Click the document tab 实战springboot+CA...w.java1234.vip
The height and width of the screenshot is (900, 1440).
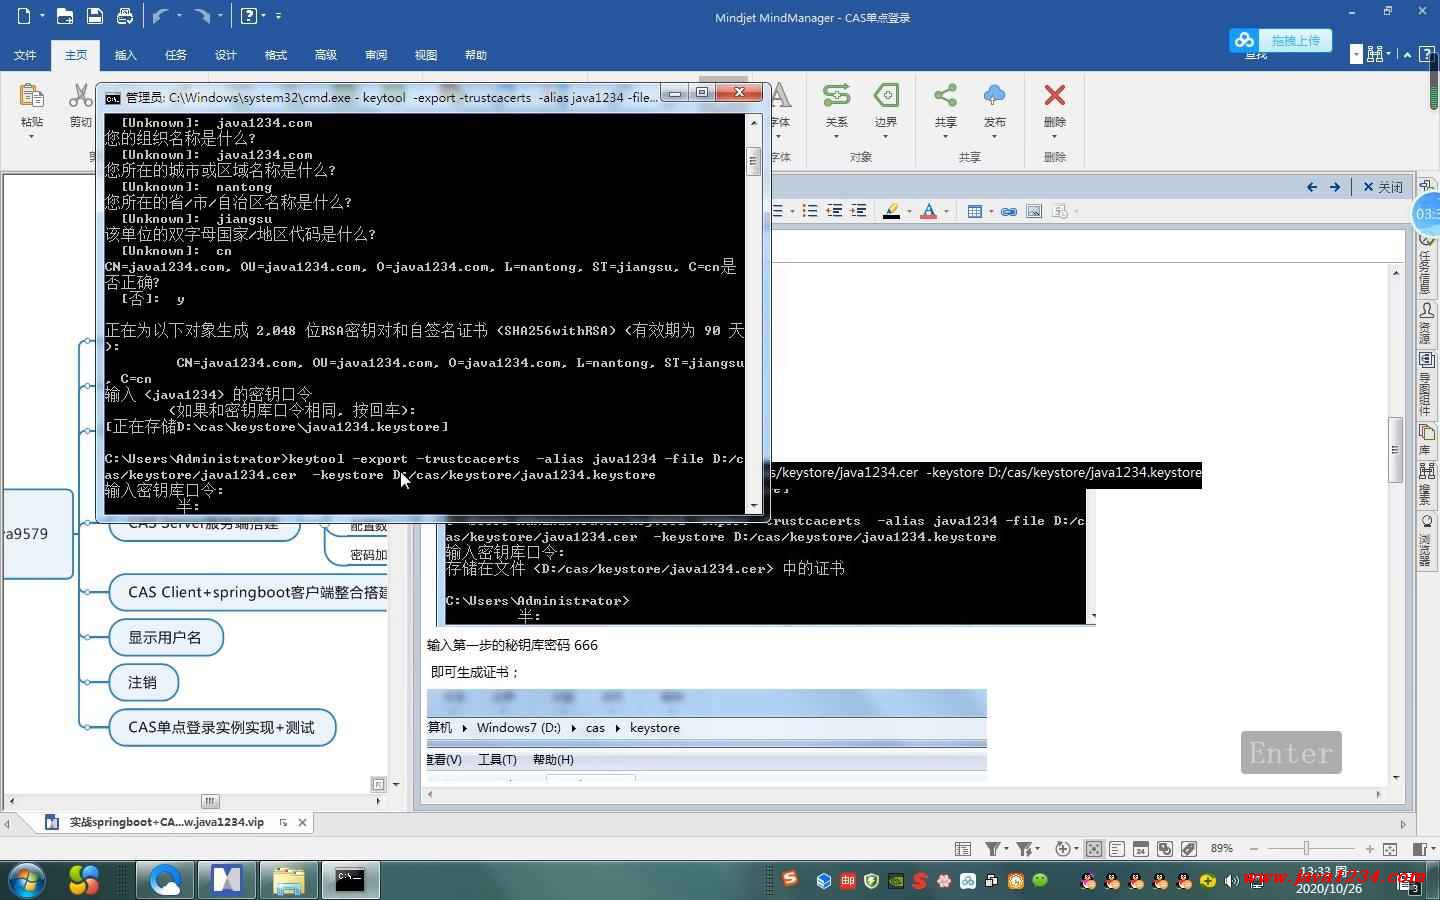pyautogui.click(x=165, y=822)
